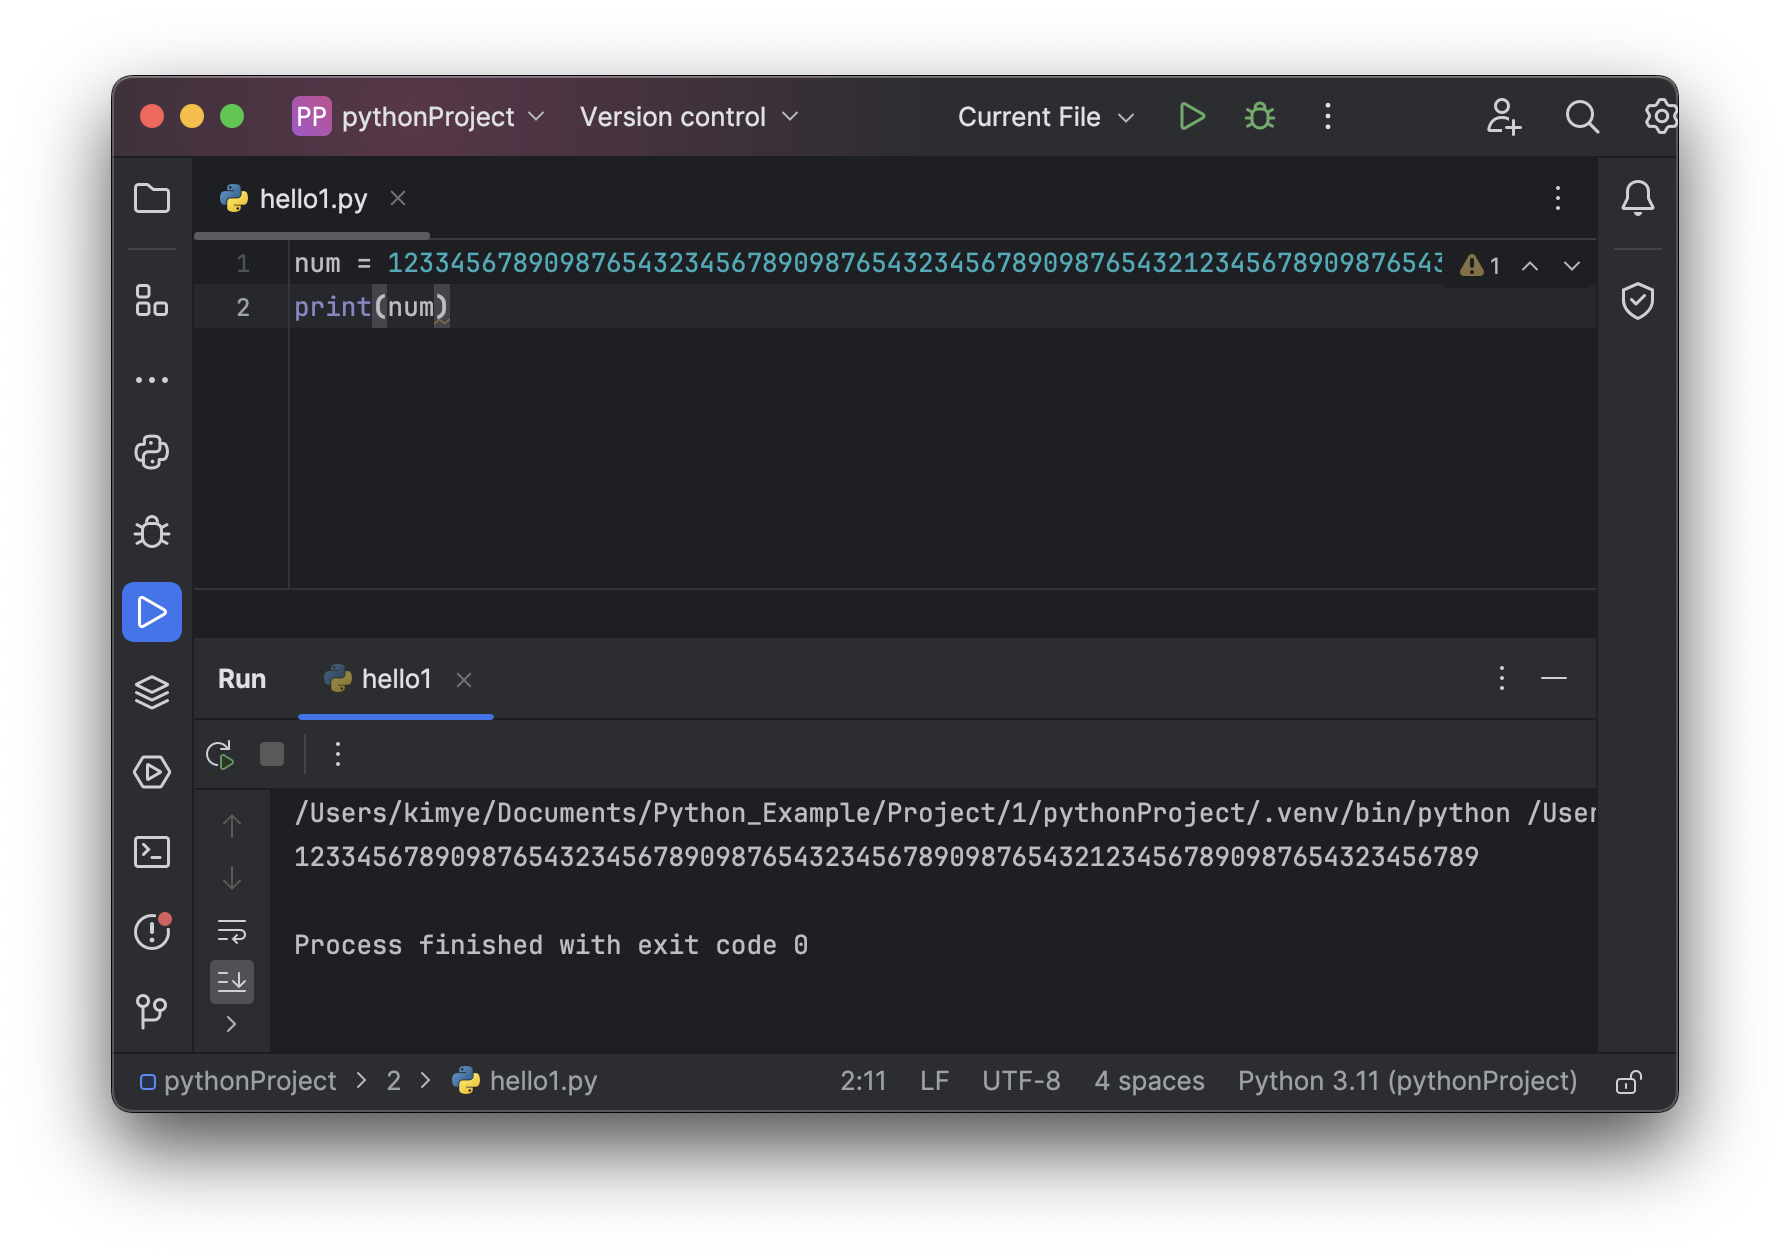Open the Python Packages layers icon
This screenshot has height=1260, width=1790.
tap(152, 692)
